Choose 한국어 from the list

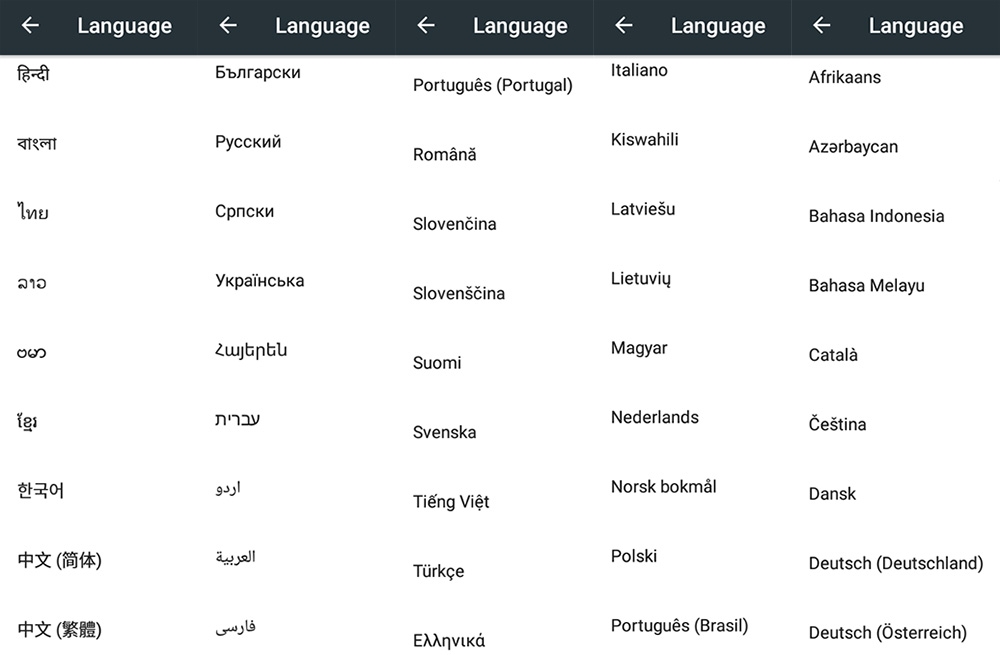tap(40, 490)
